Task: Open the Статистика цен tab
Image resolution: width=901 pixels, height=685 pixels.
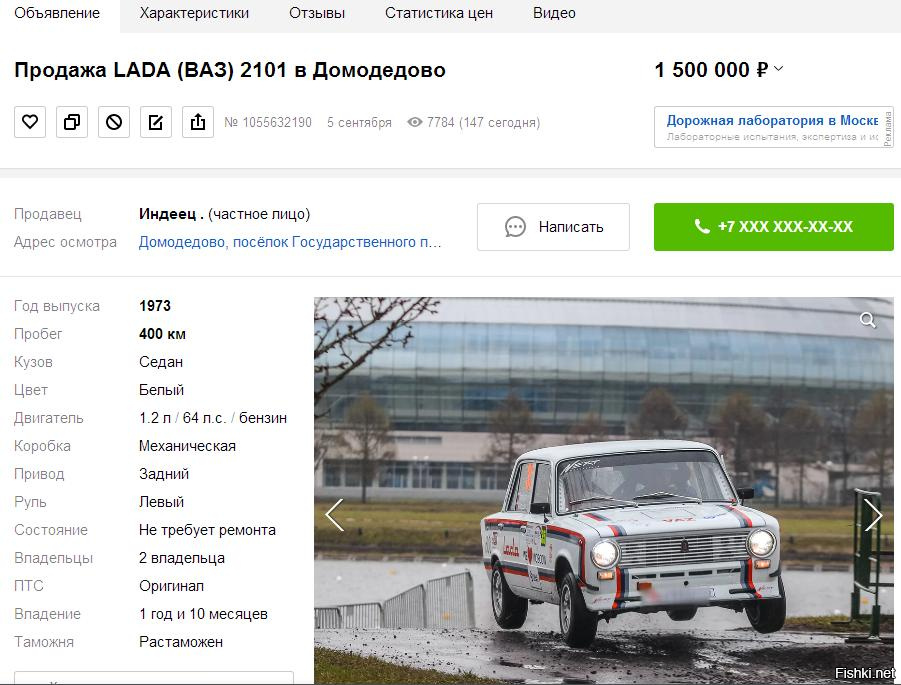Action: click(439, 13)
